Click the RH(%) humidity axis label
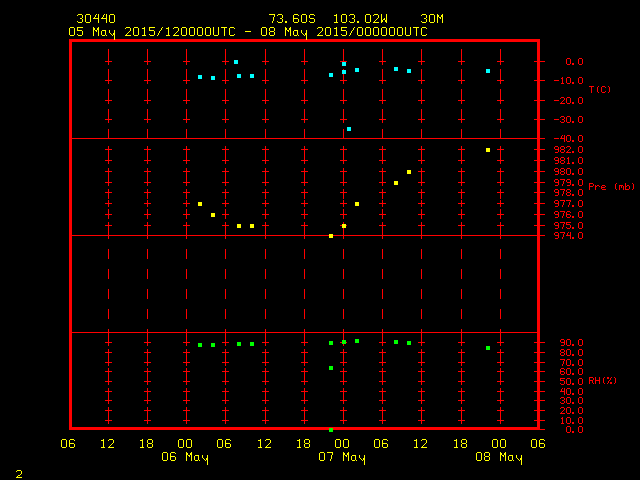 tap(600, 381)
